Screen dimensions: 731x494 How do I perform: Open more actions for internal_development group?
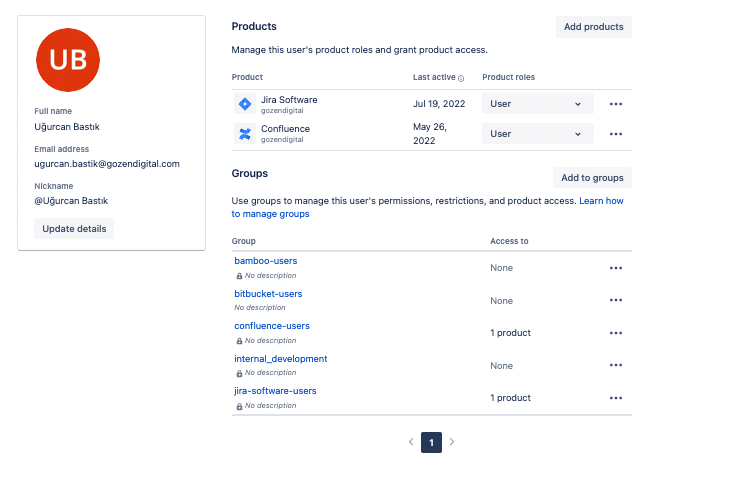coord(616,366)
